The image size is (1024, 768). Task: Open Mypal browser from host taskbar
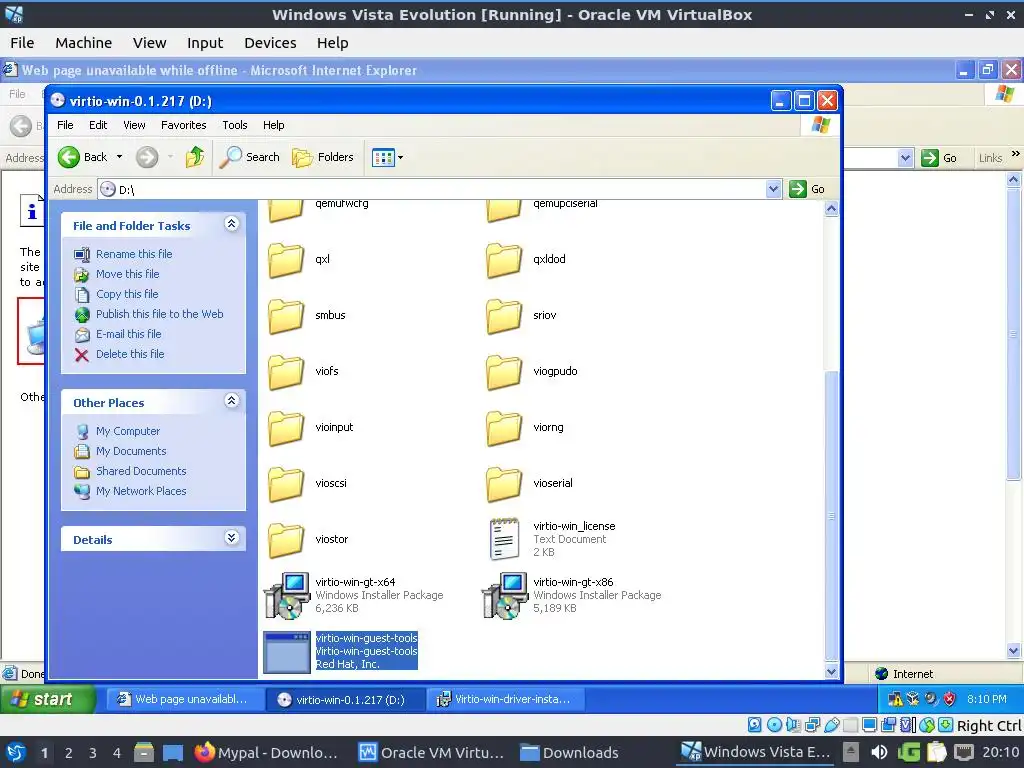[267, 752]
